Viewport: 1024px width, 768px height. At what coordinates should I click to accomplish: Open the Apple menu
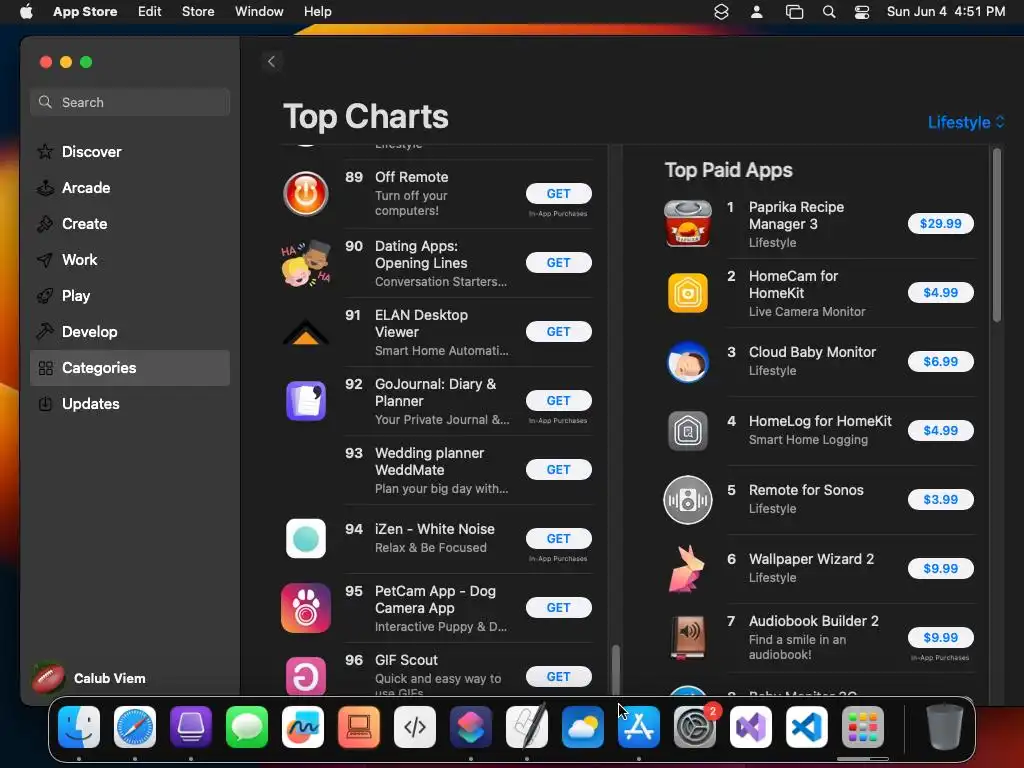[x=26, y=12]
